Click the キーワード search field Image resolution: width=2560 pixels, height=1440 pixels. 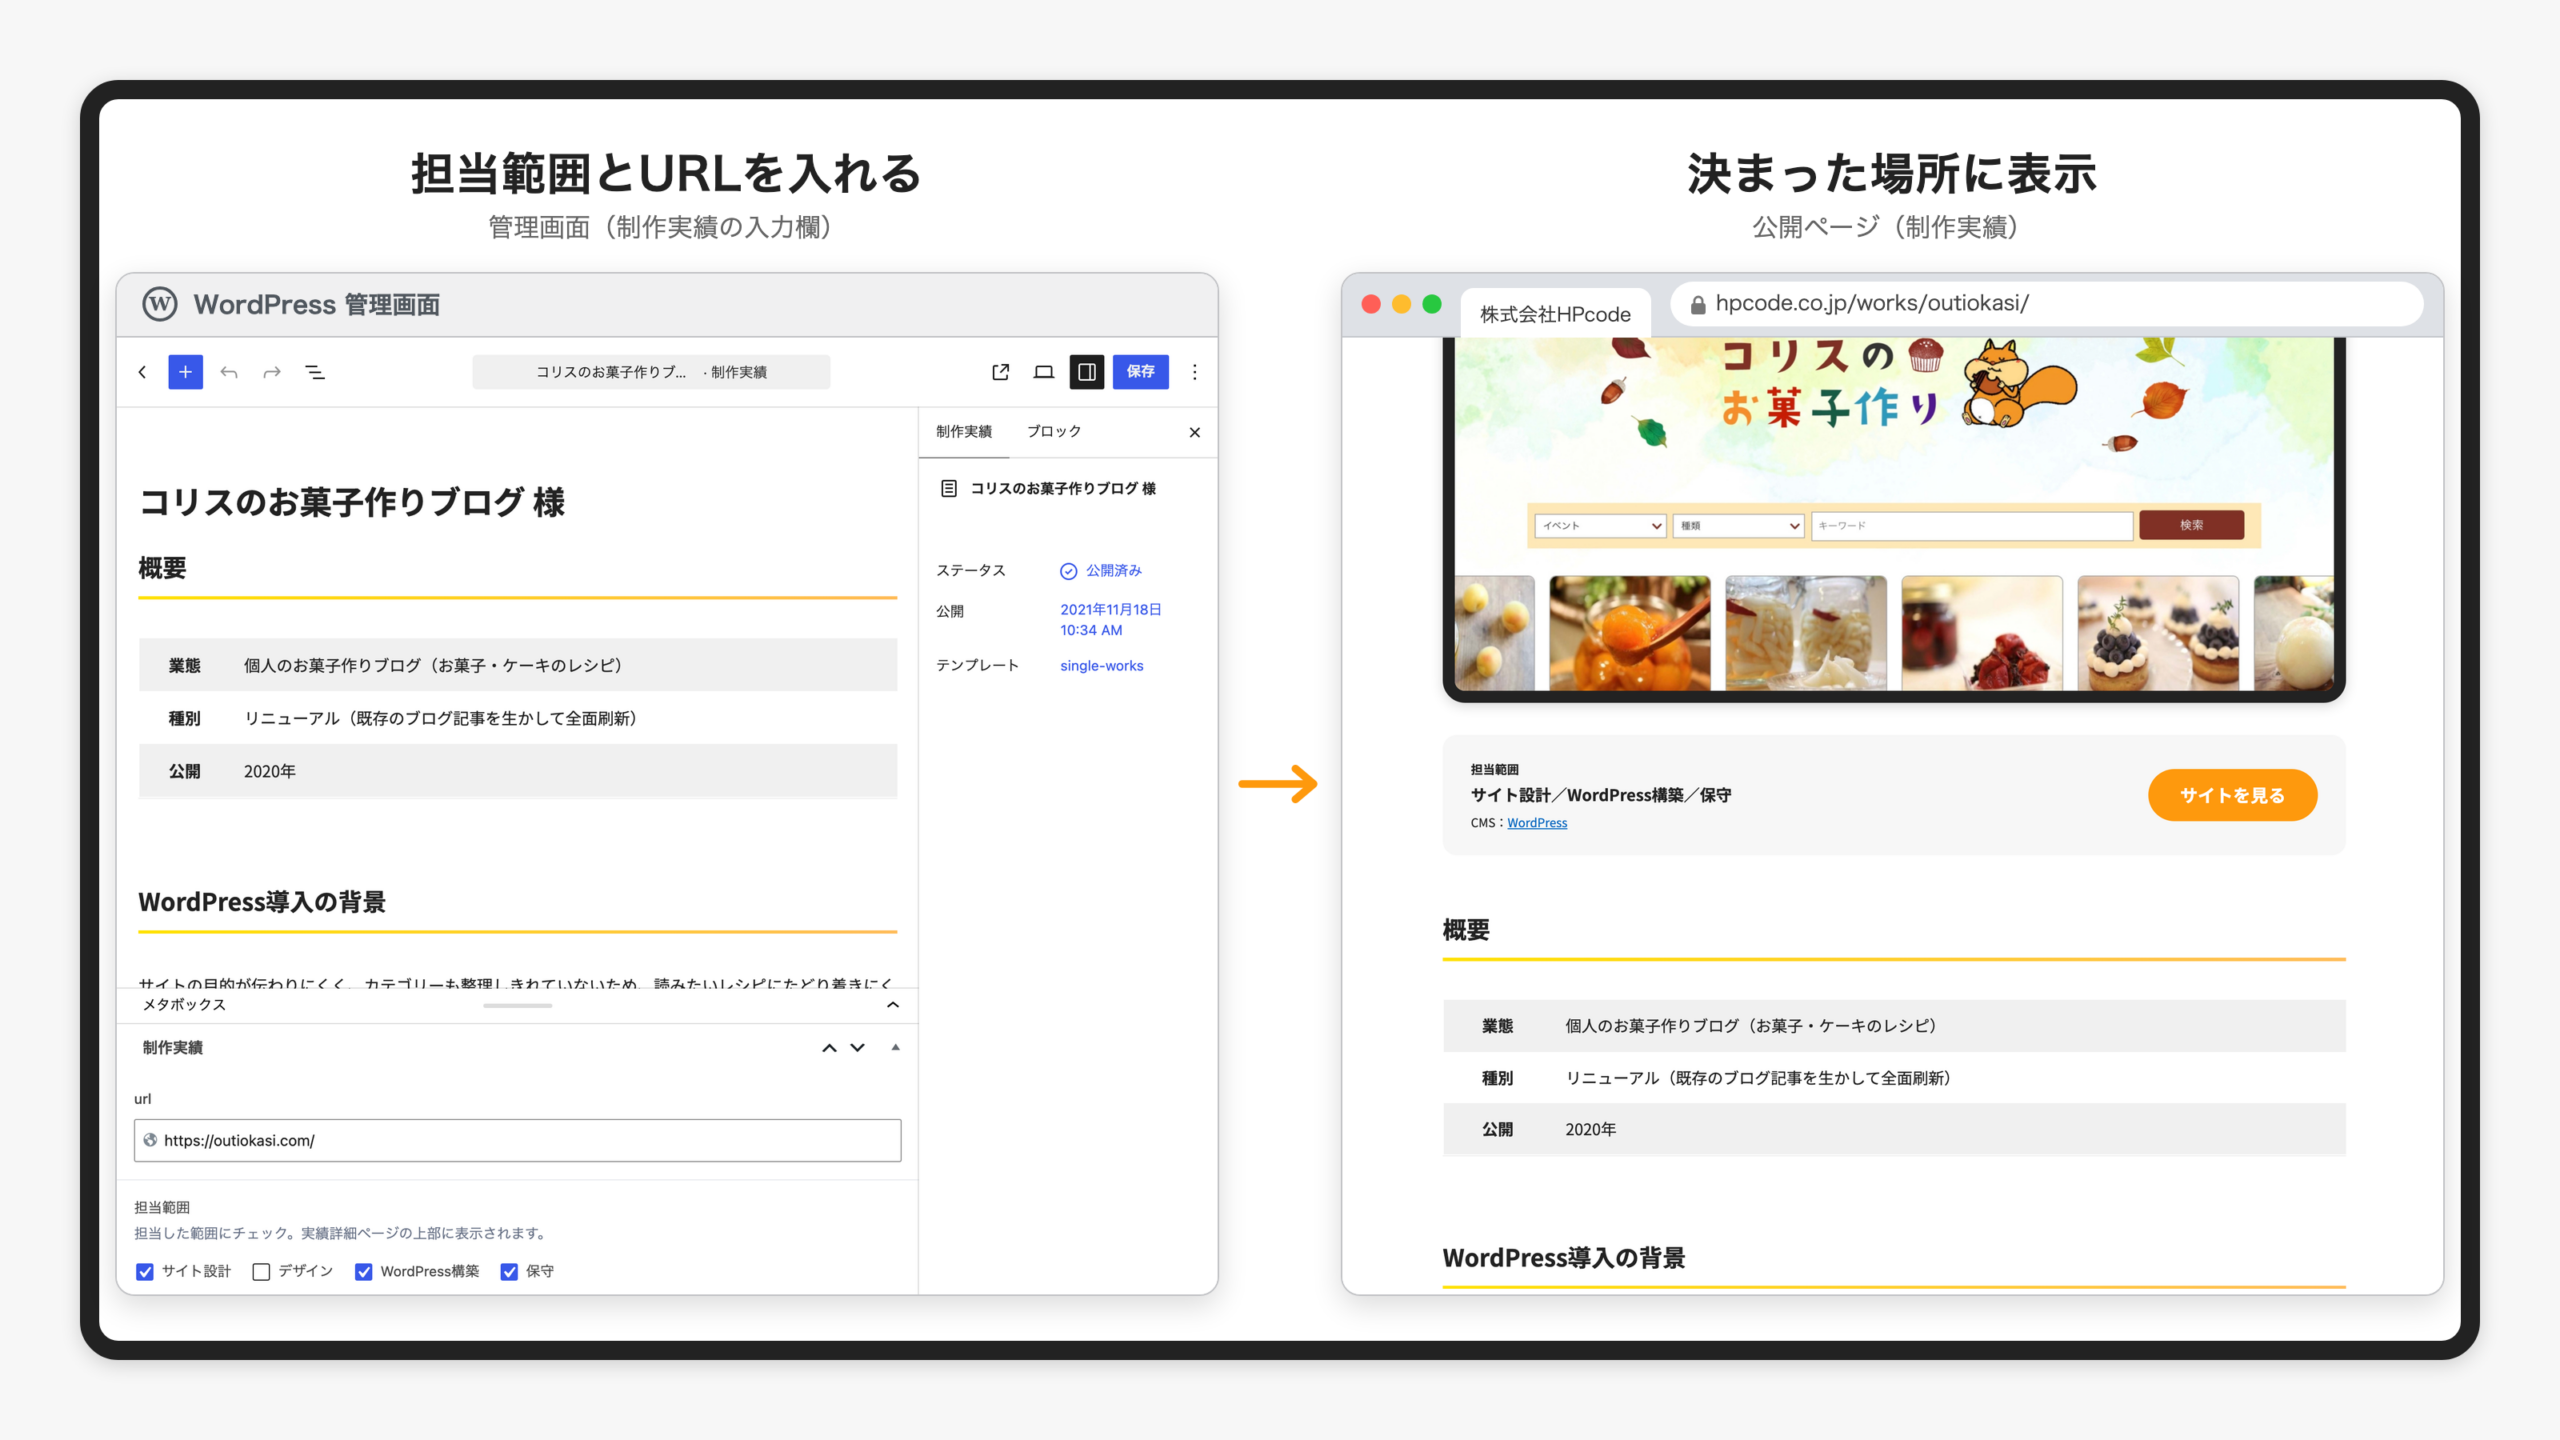pyautogui.click(x=1972, y=525)
